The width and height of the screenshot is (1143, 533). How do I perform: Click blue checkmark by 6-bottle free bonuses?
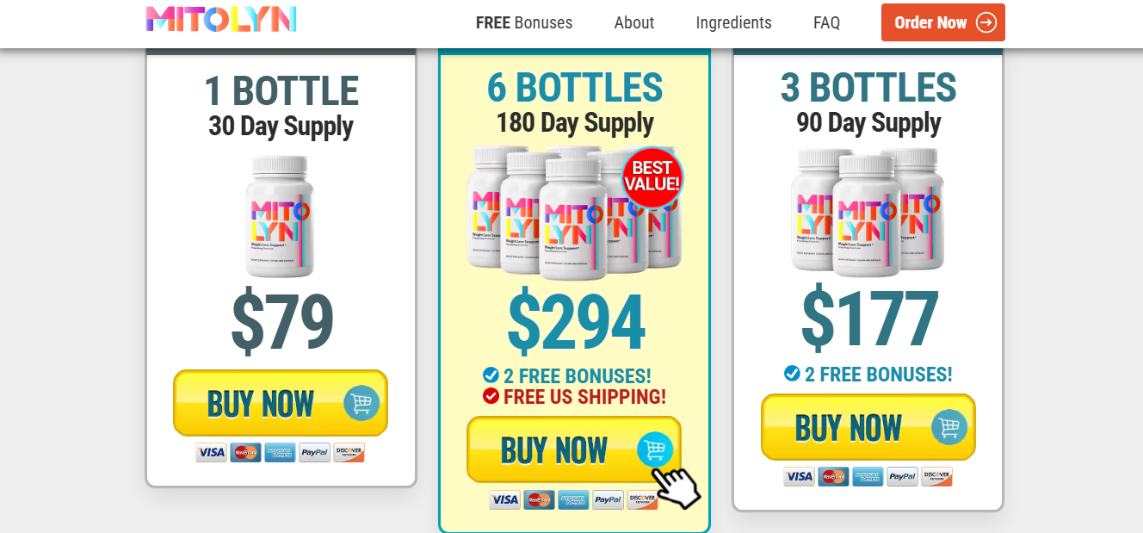click(491, 375)
